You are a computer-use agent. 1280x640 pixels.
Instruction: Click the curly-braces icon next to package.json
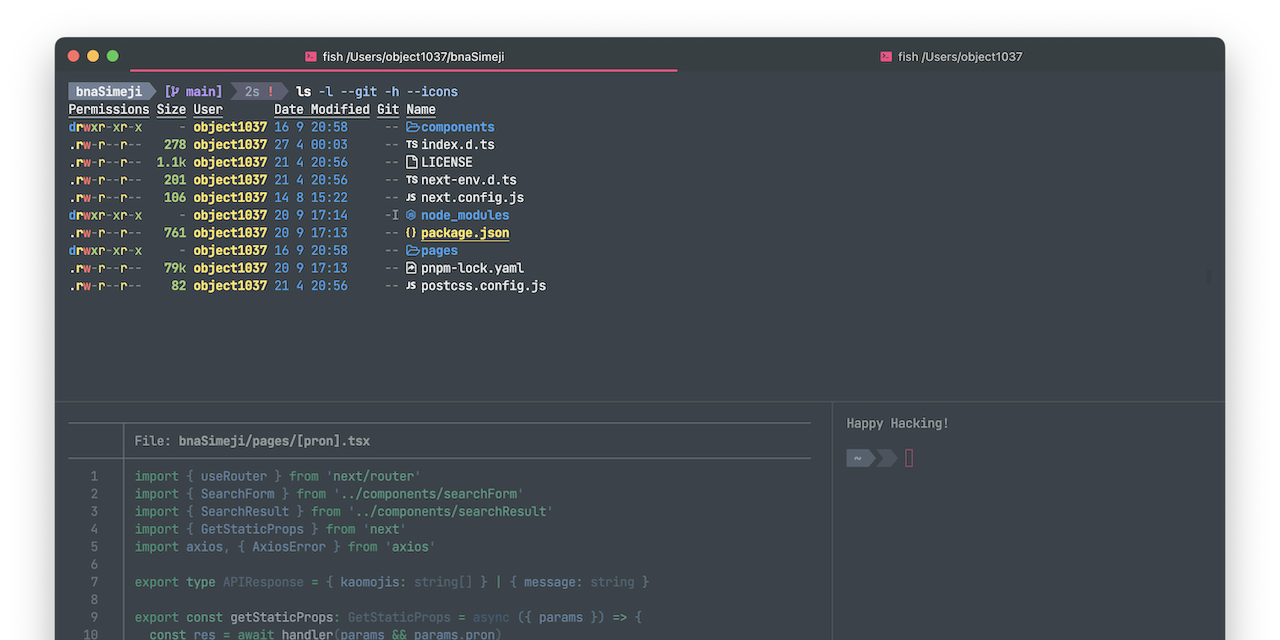click(x=409, y=233)
